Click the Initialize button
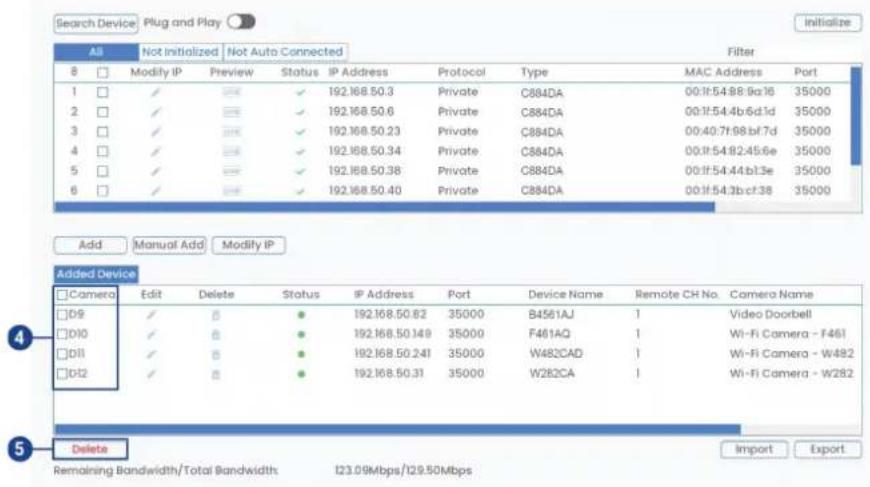Screen dimensions: 870x487 click(x=828, y=23)
